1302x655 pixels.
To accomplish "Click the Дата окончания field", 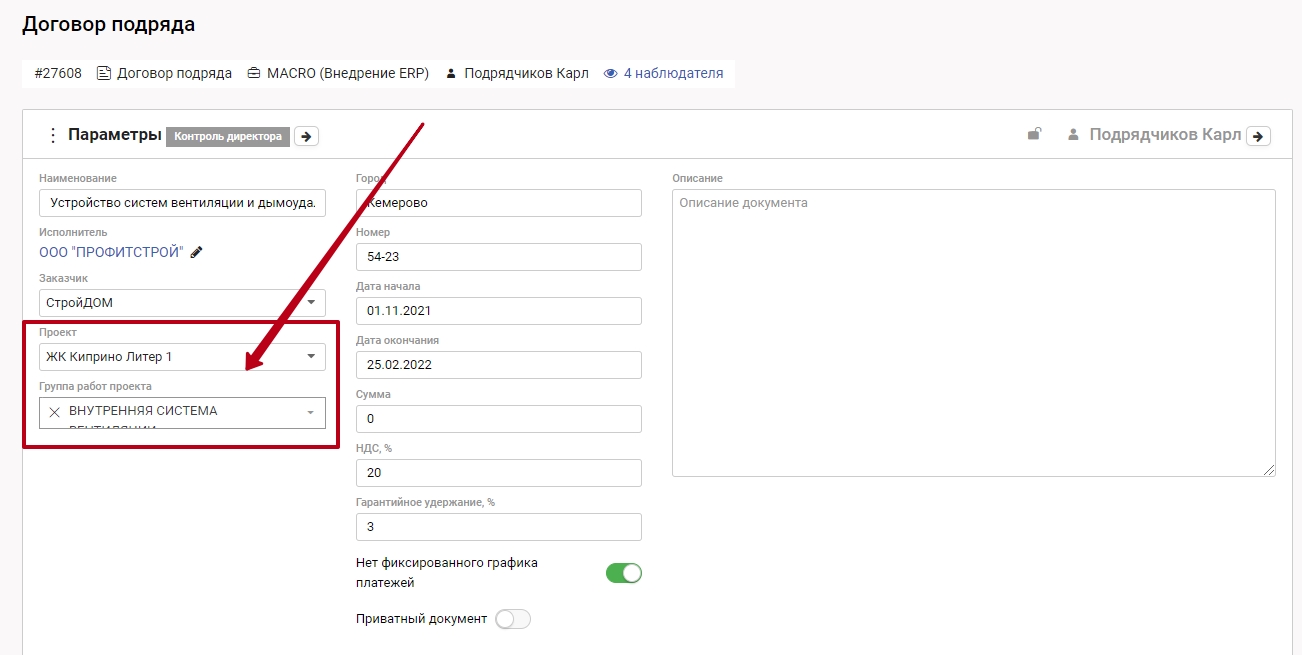I will (498, 365).
